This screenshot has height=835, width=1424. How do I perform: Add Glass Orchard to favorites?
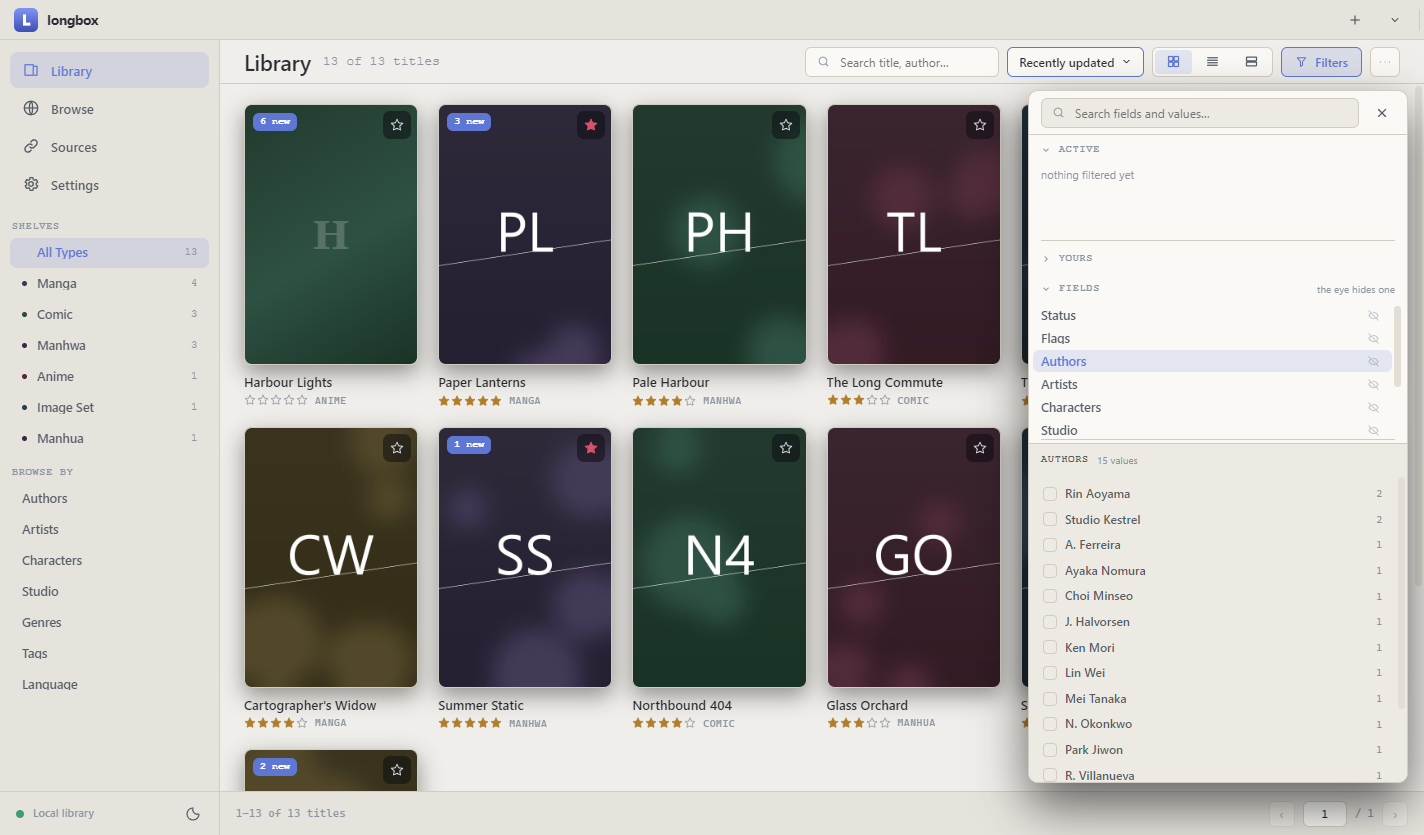[980, 448]
